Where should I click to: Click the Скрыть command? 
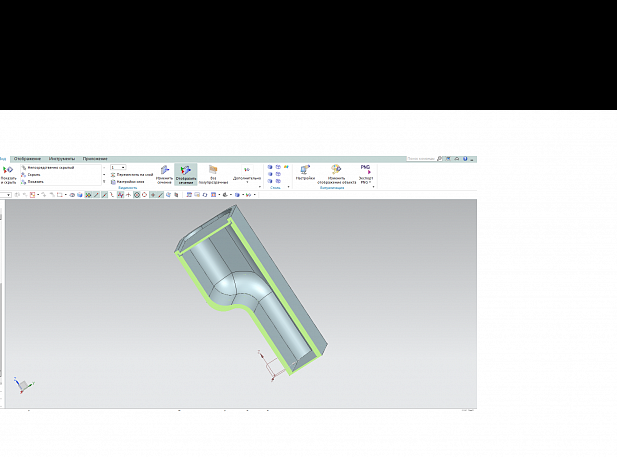click(31, 174)
